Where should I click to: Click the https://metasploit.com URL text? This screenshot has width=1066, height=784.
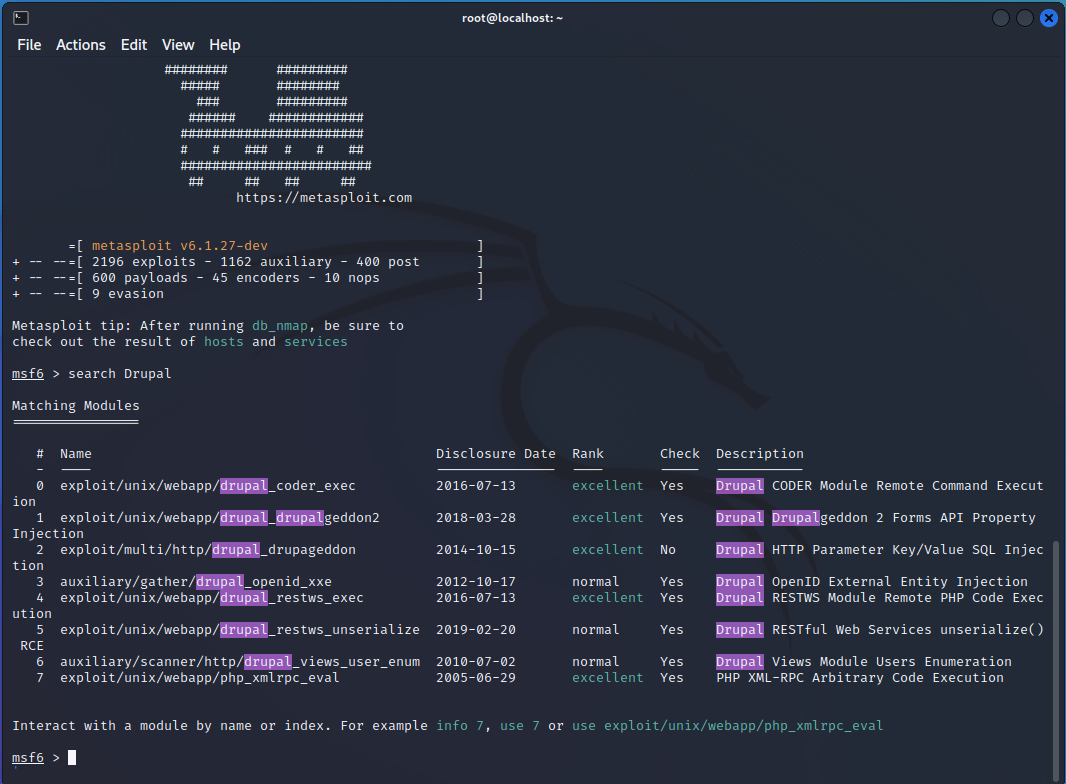point(324,198)
